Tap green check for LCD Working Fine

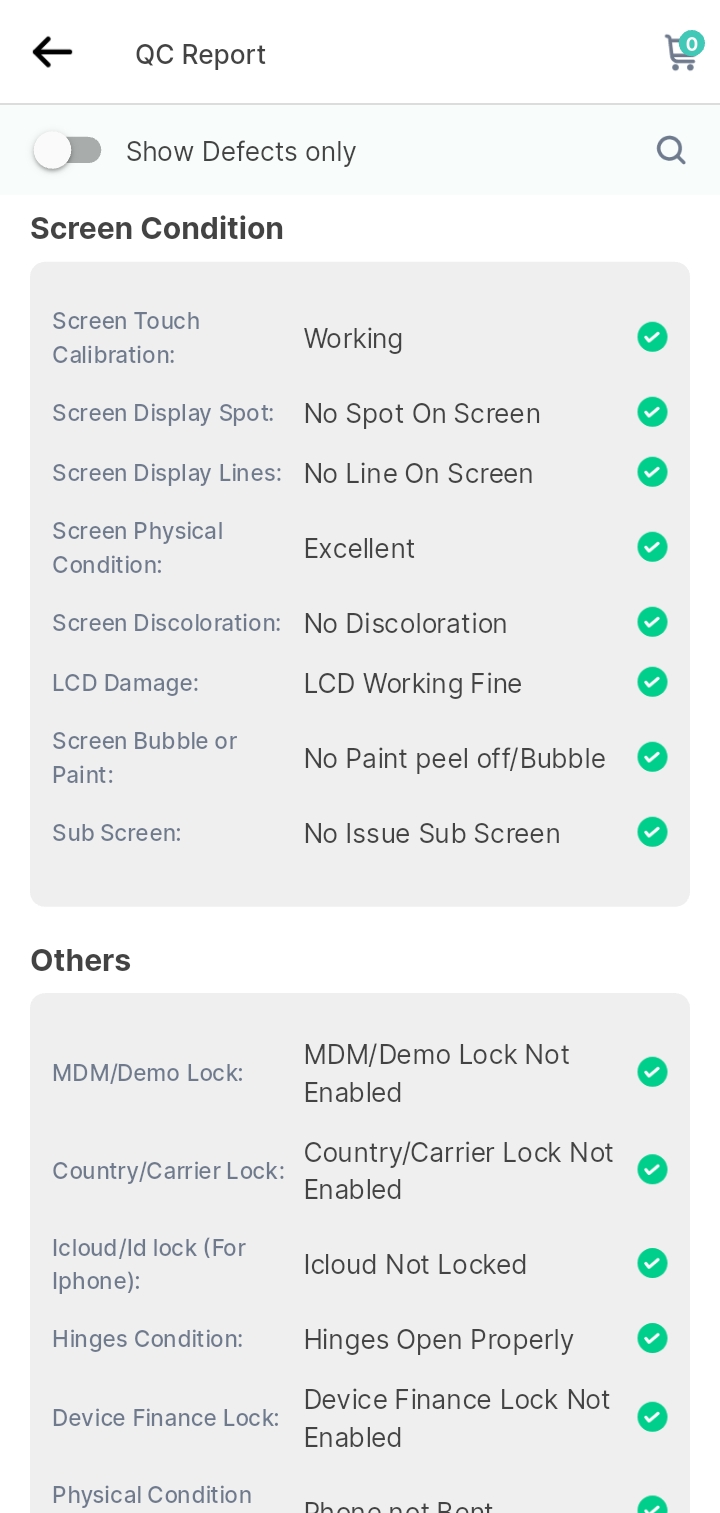[x=652, y=682]
